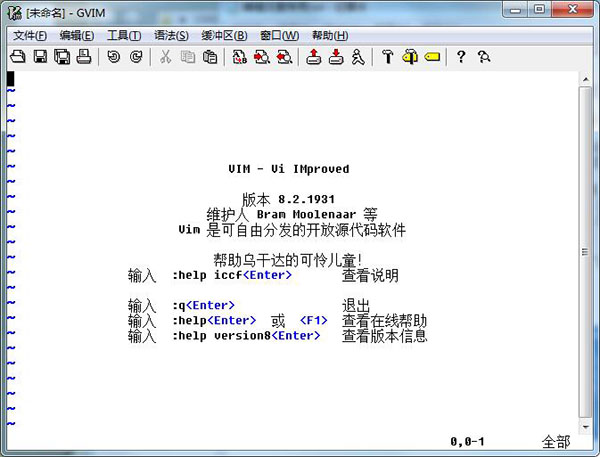Screen dimensions: 600x457
Task: Click the "Bram Moolenaar" maintainer text
Action: (x=306, y=214)
